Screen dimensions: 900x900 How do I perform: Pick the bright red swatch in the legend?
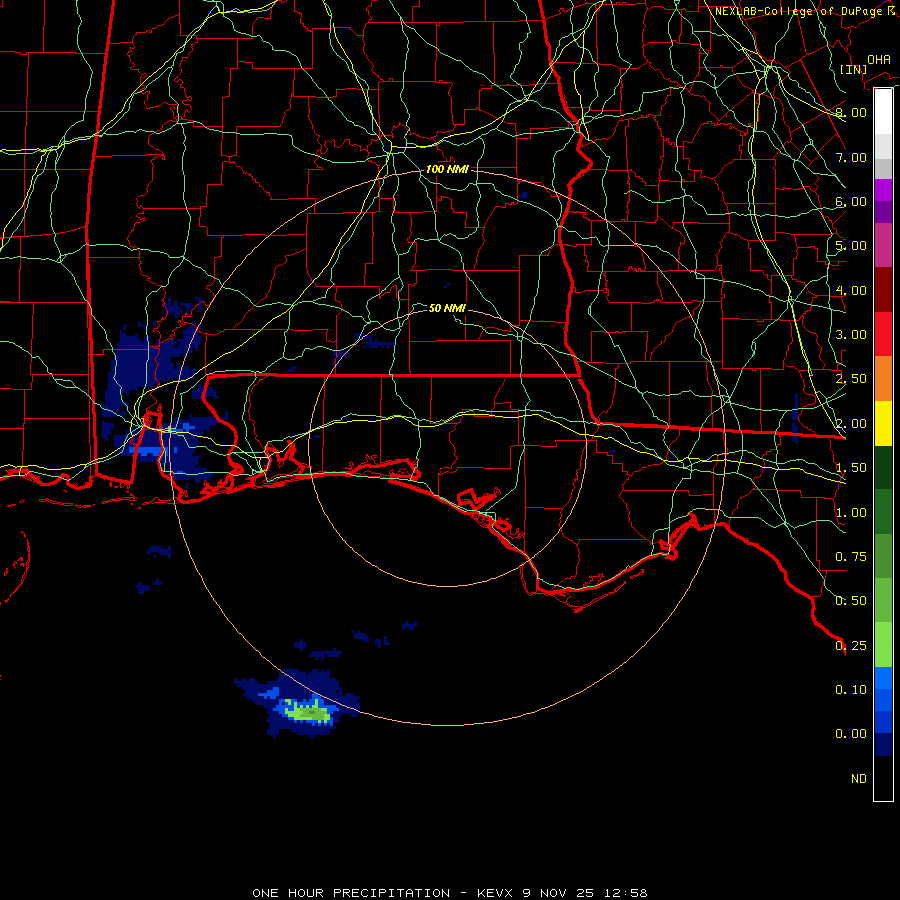(883, 334)
